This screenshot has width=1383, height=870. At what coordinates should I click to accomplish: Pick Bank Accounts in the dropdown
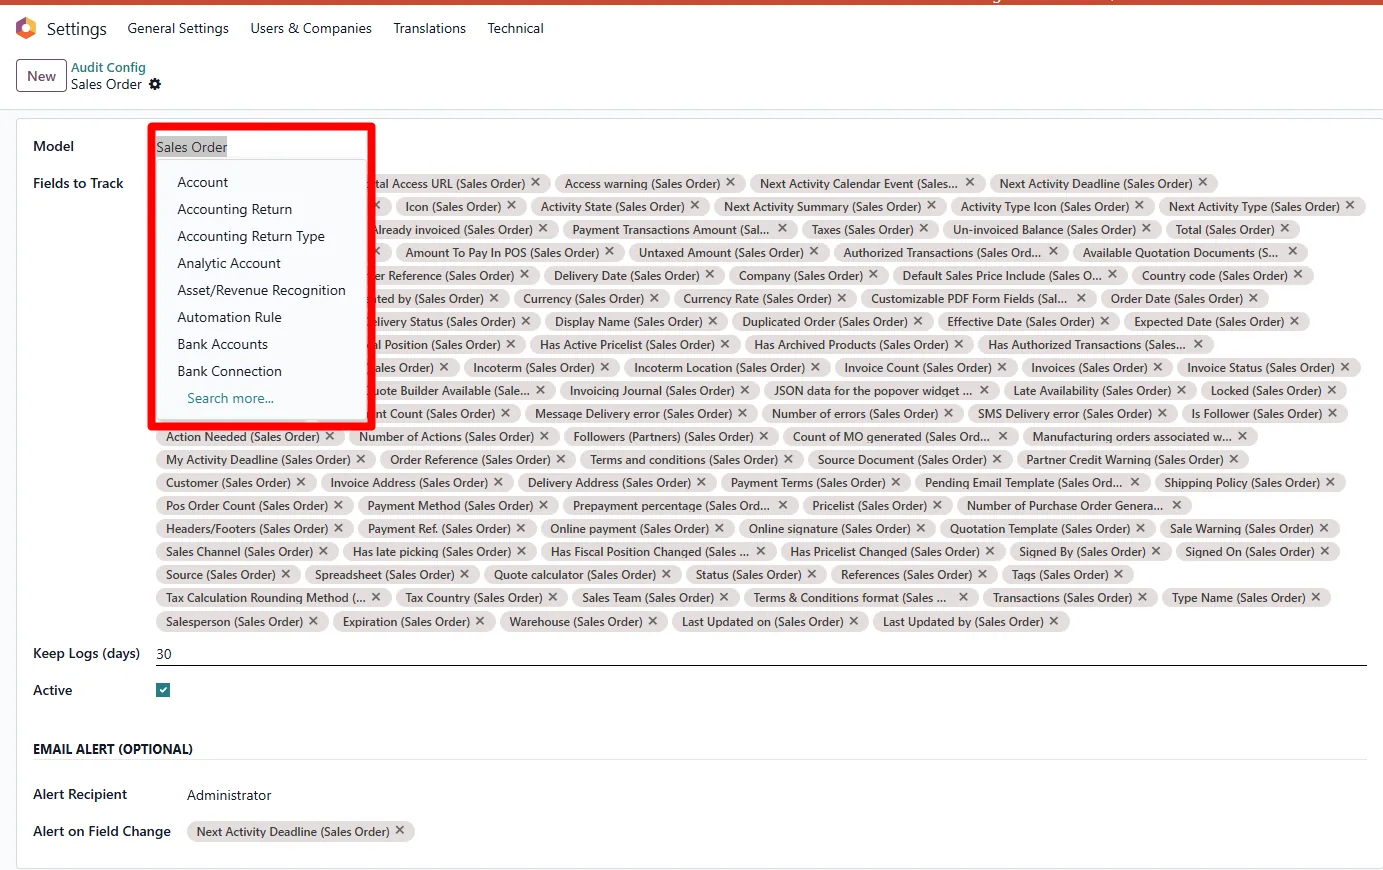pos(222,344)
